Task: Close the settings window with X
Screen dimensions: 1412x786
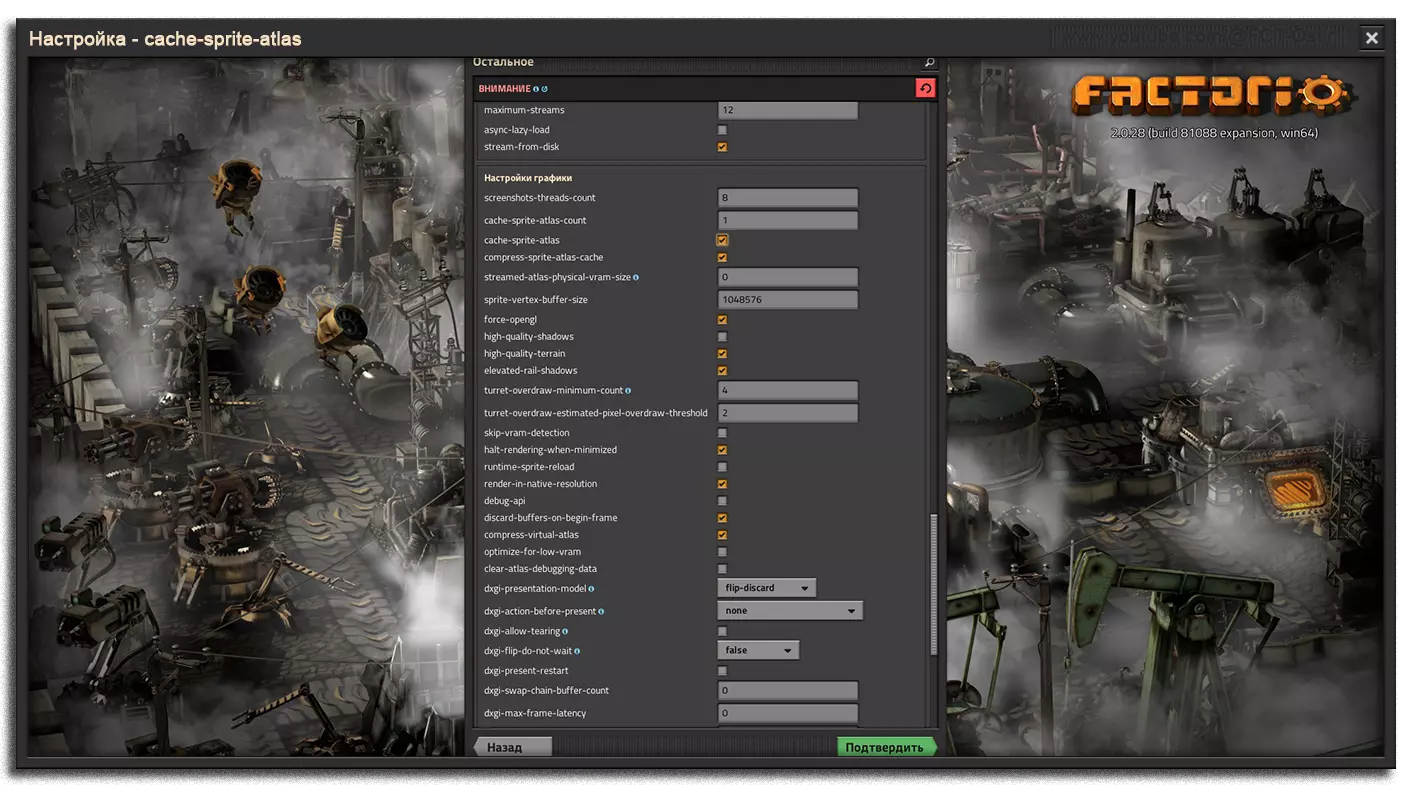Action: (1371, 38)
